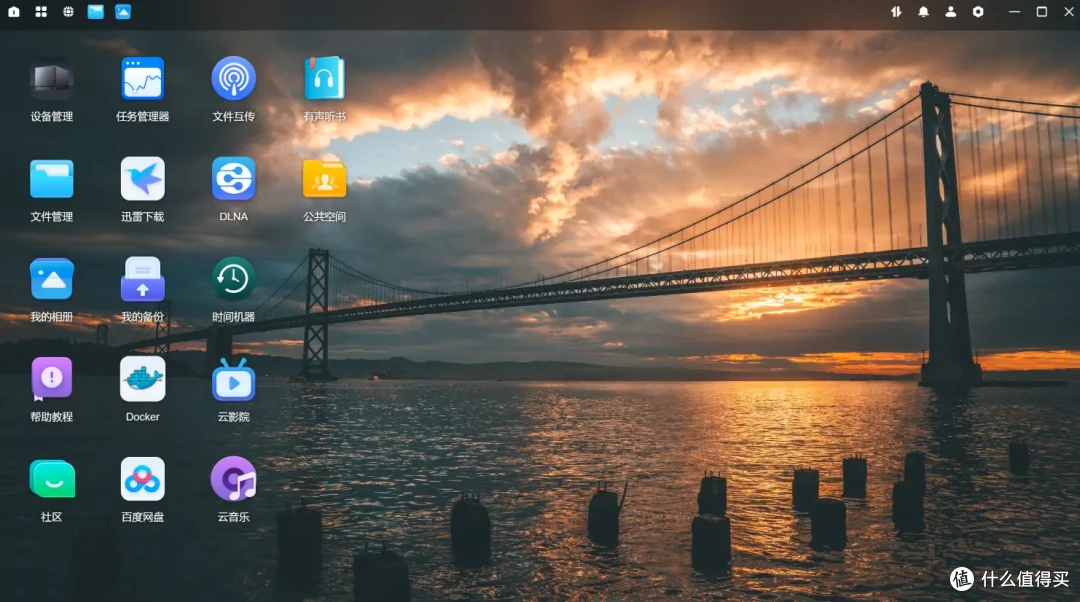Click the home icon in top bar
Viewport: 1080px width, 602px height.
coord(14,12)
